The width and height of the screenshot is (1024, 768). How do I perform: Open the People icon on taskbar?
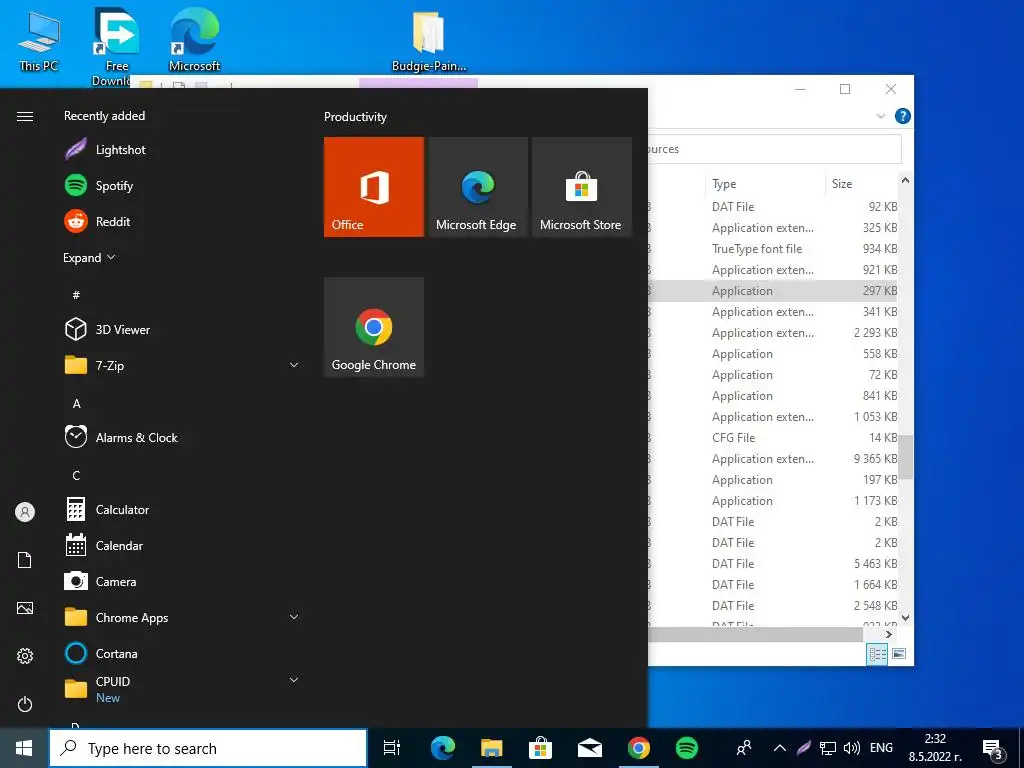point(744,748)
